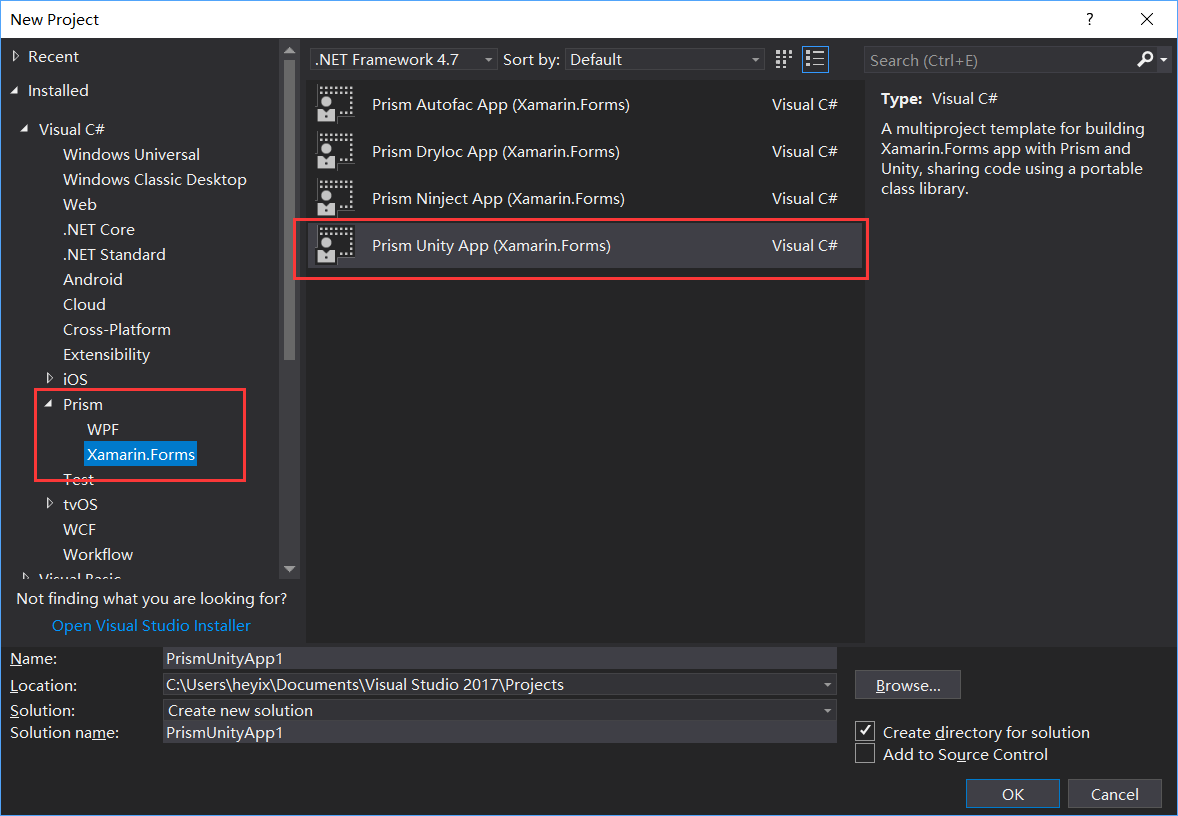
Task: Choose Prism DryIoc App (Xamarin.Forms) template
Action: point(584,152)
